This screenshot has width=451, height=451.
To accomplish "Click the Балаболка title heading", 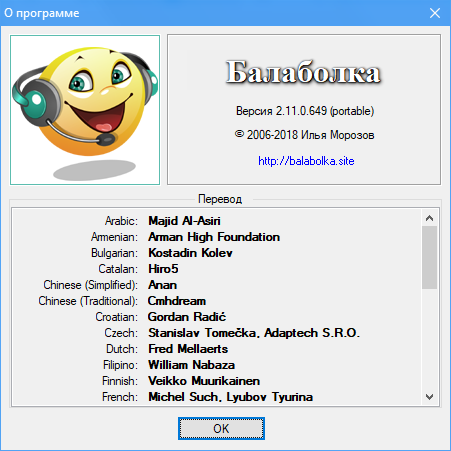I will [303, 72].
